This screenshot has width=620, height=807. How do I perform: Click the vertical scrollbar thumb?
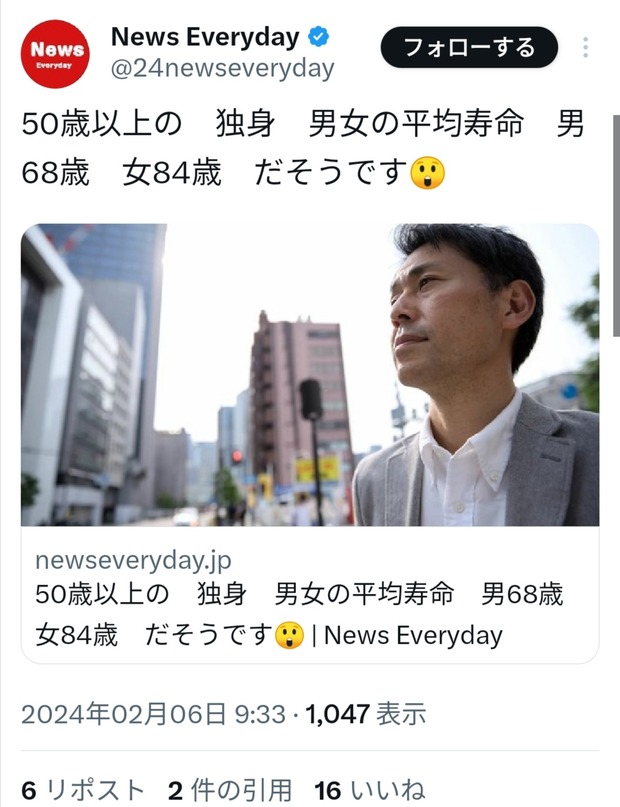tap(616, 225)
